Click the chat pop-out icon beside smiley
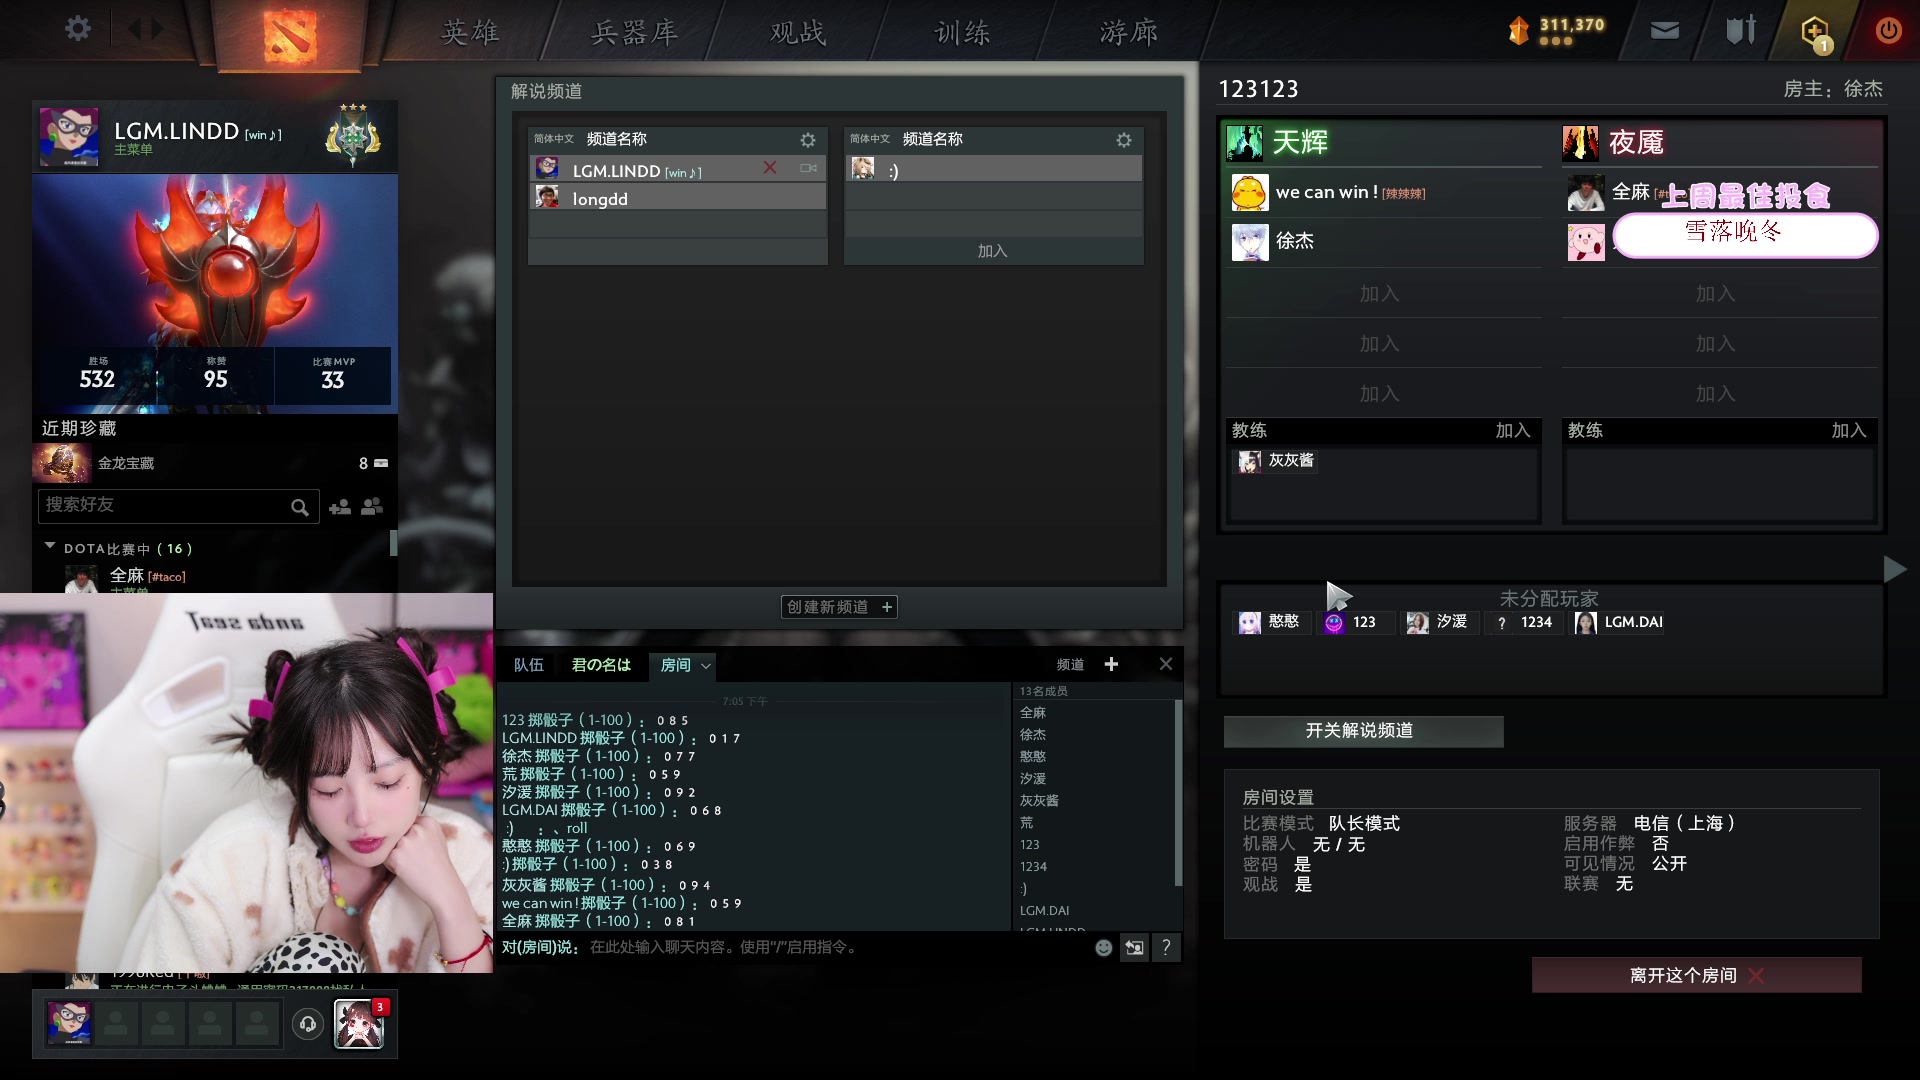 (1134, 948)
